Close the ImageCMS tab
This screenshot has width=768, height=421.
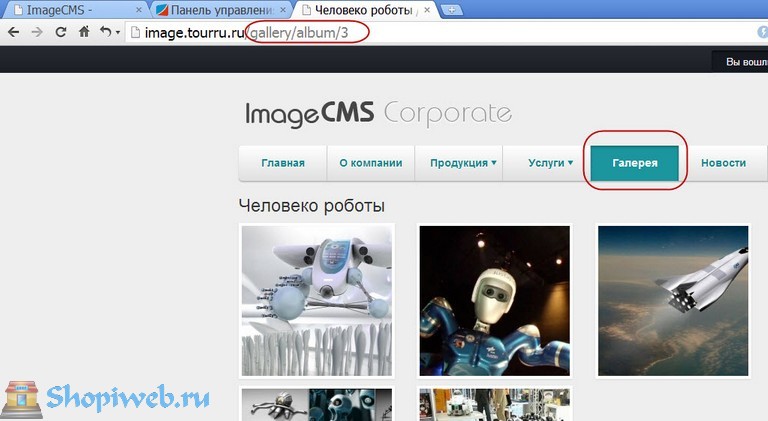pos(139,10)
